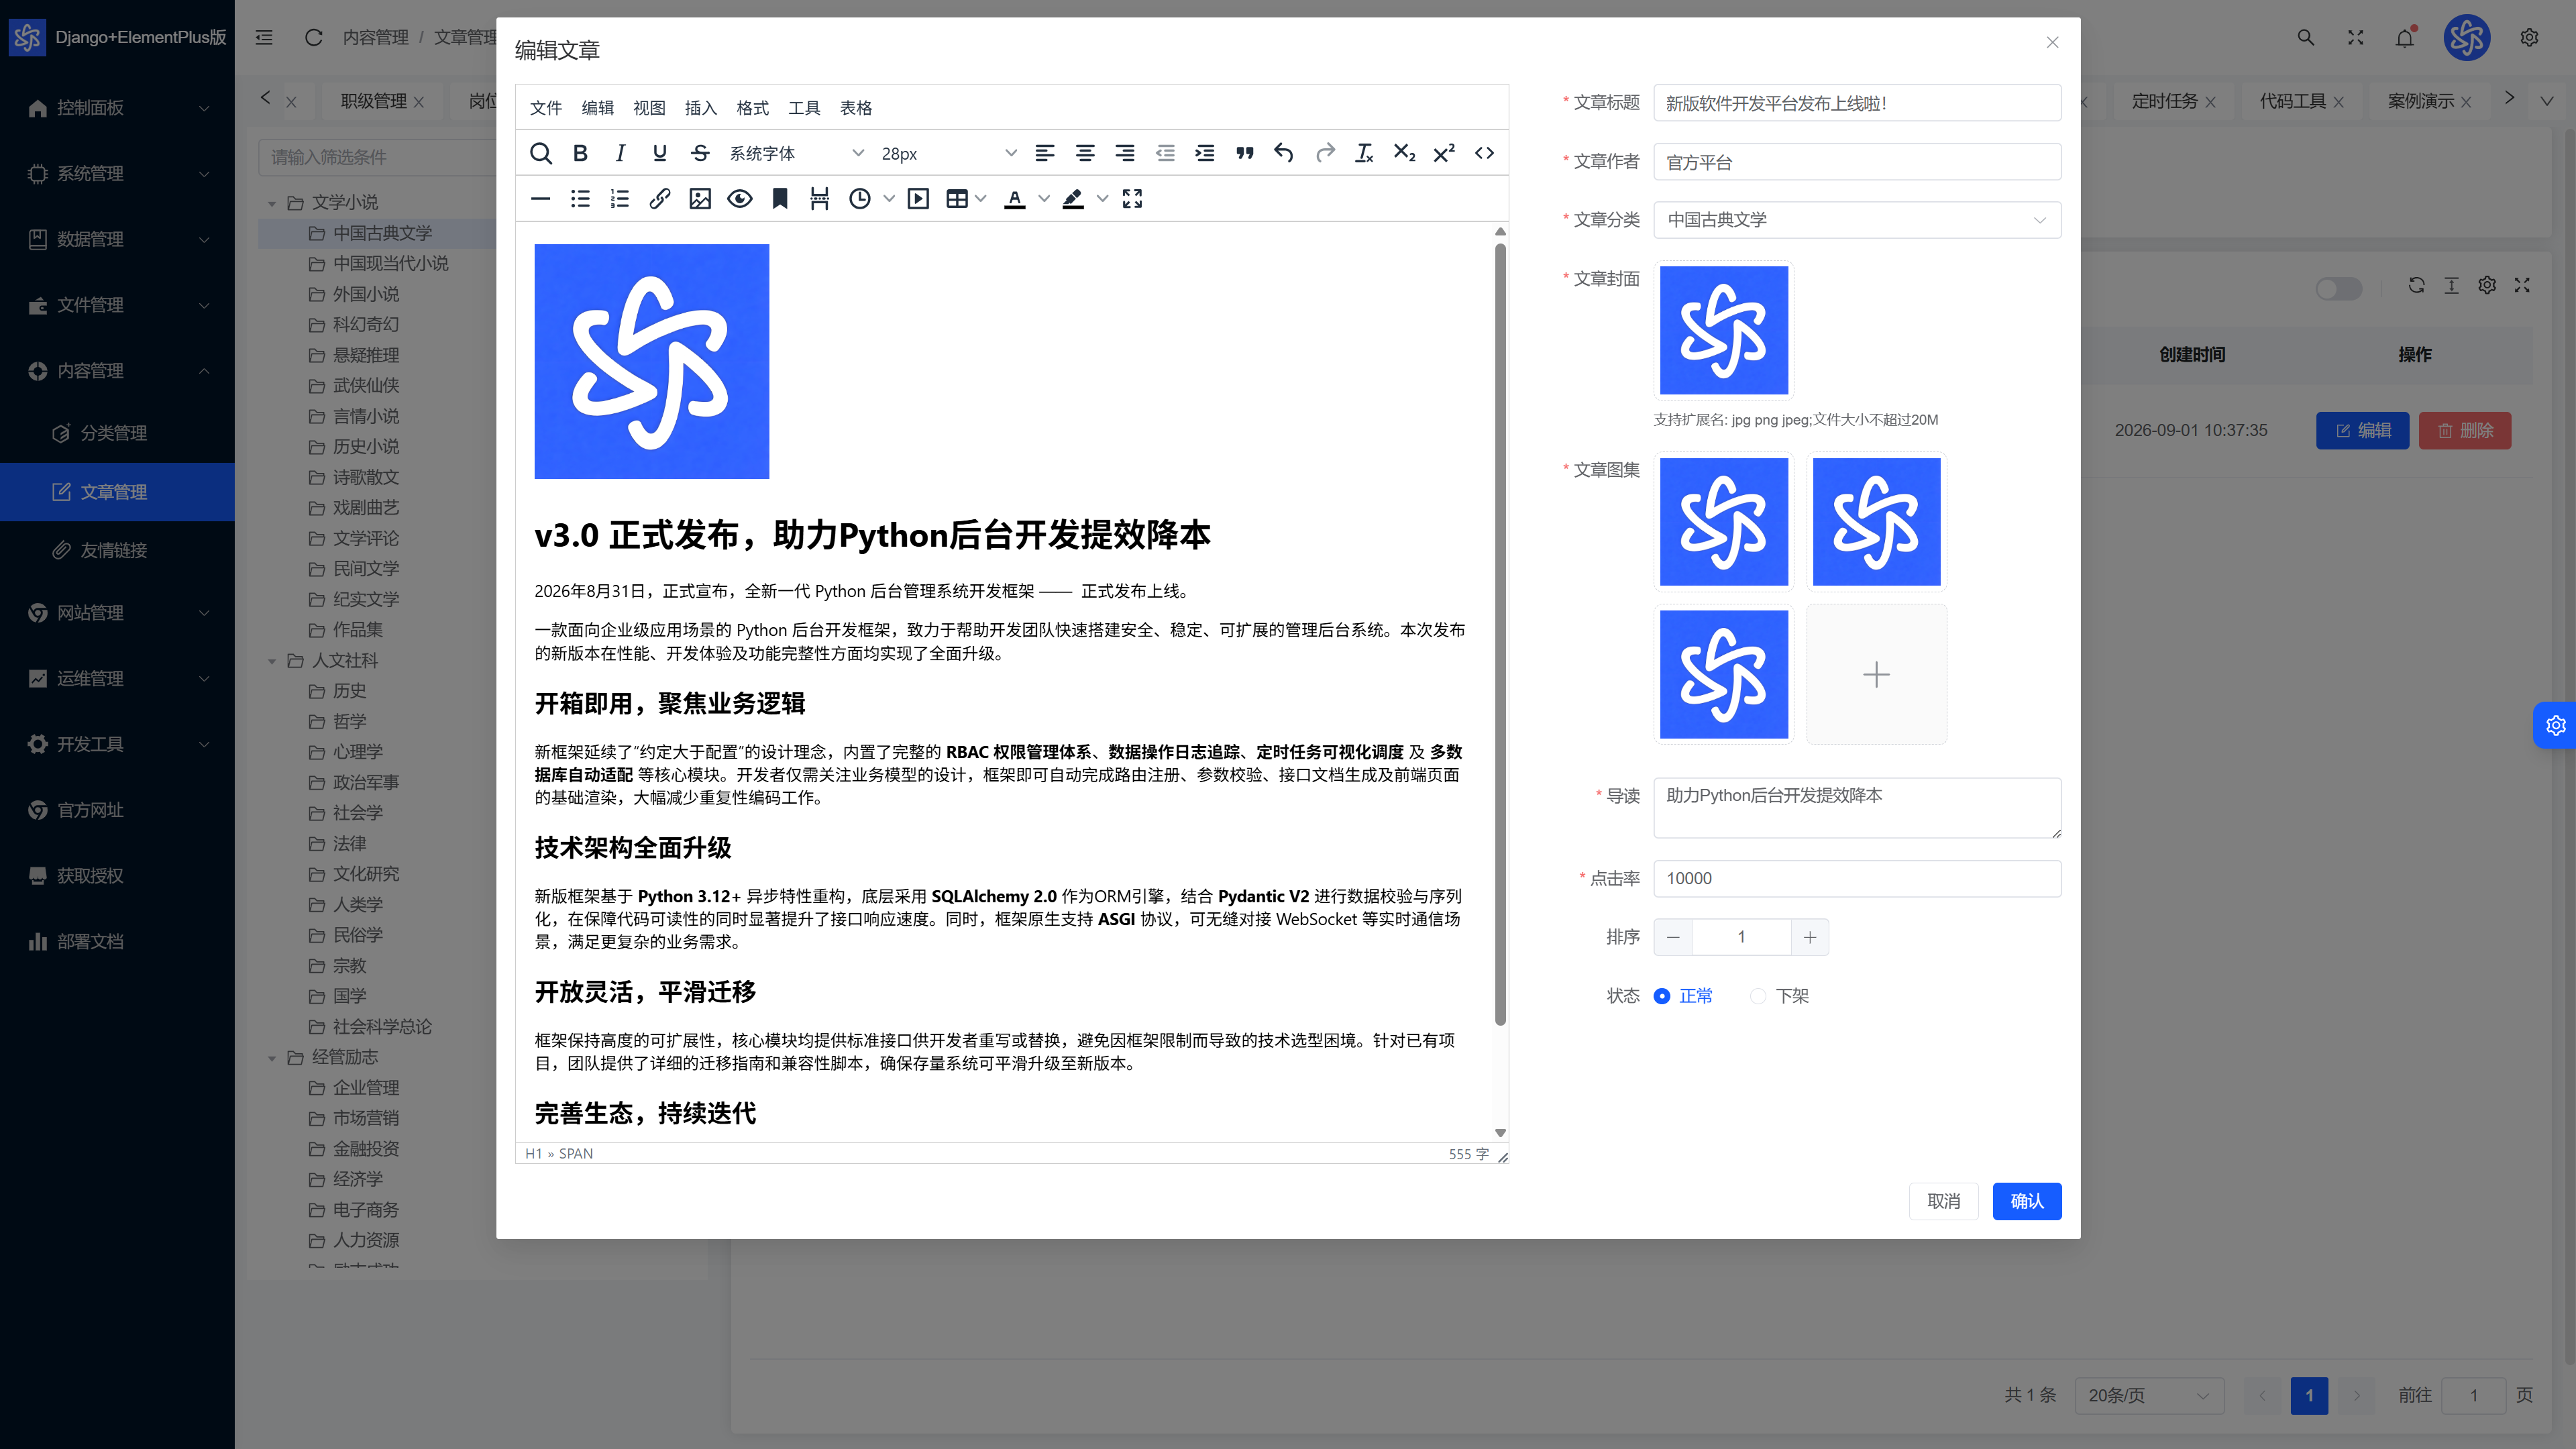This screenshot has width=2576, height=1449.
Task: Decrease indent
Action: pyautogui.click(x=1165, y=153)
